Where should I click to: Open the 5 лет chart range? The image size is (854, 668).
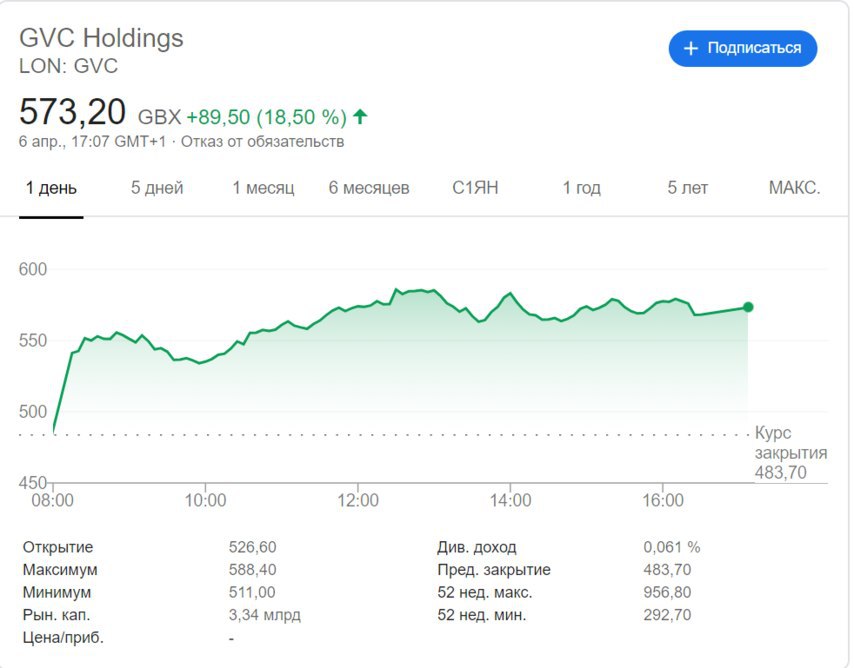coord(687,188)
